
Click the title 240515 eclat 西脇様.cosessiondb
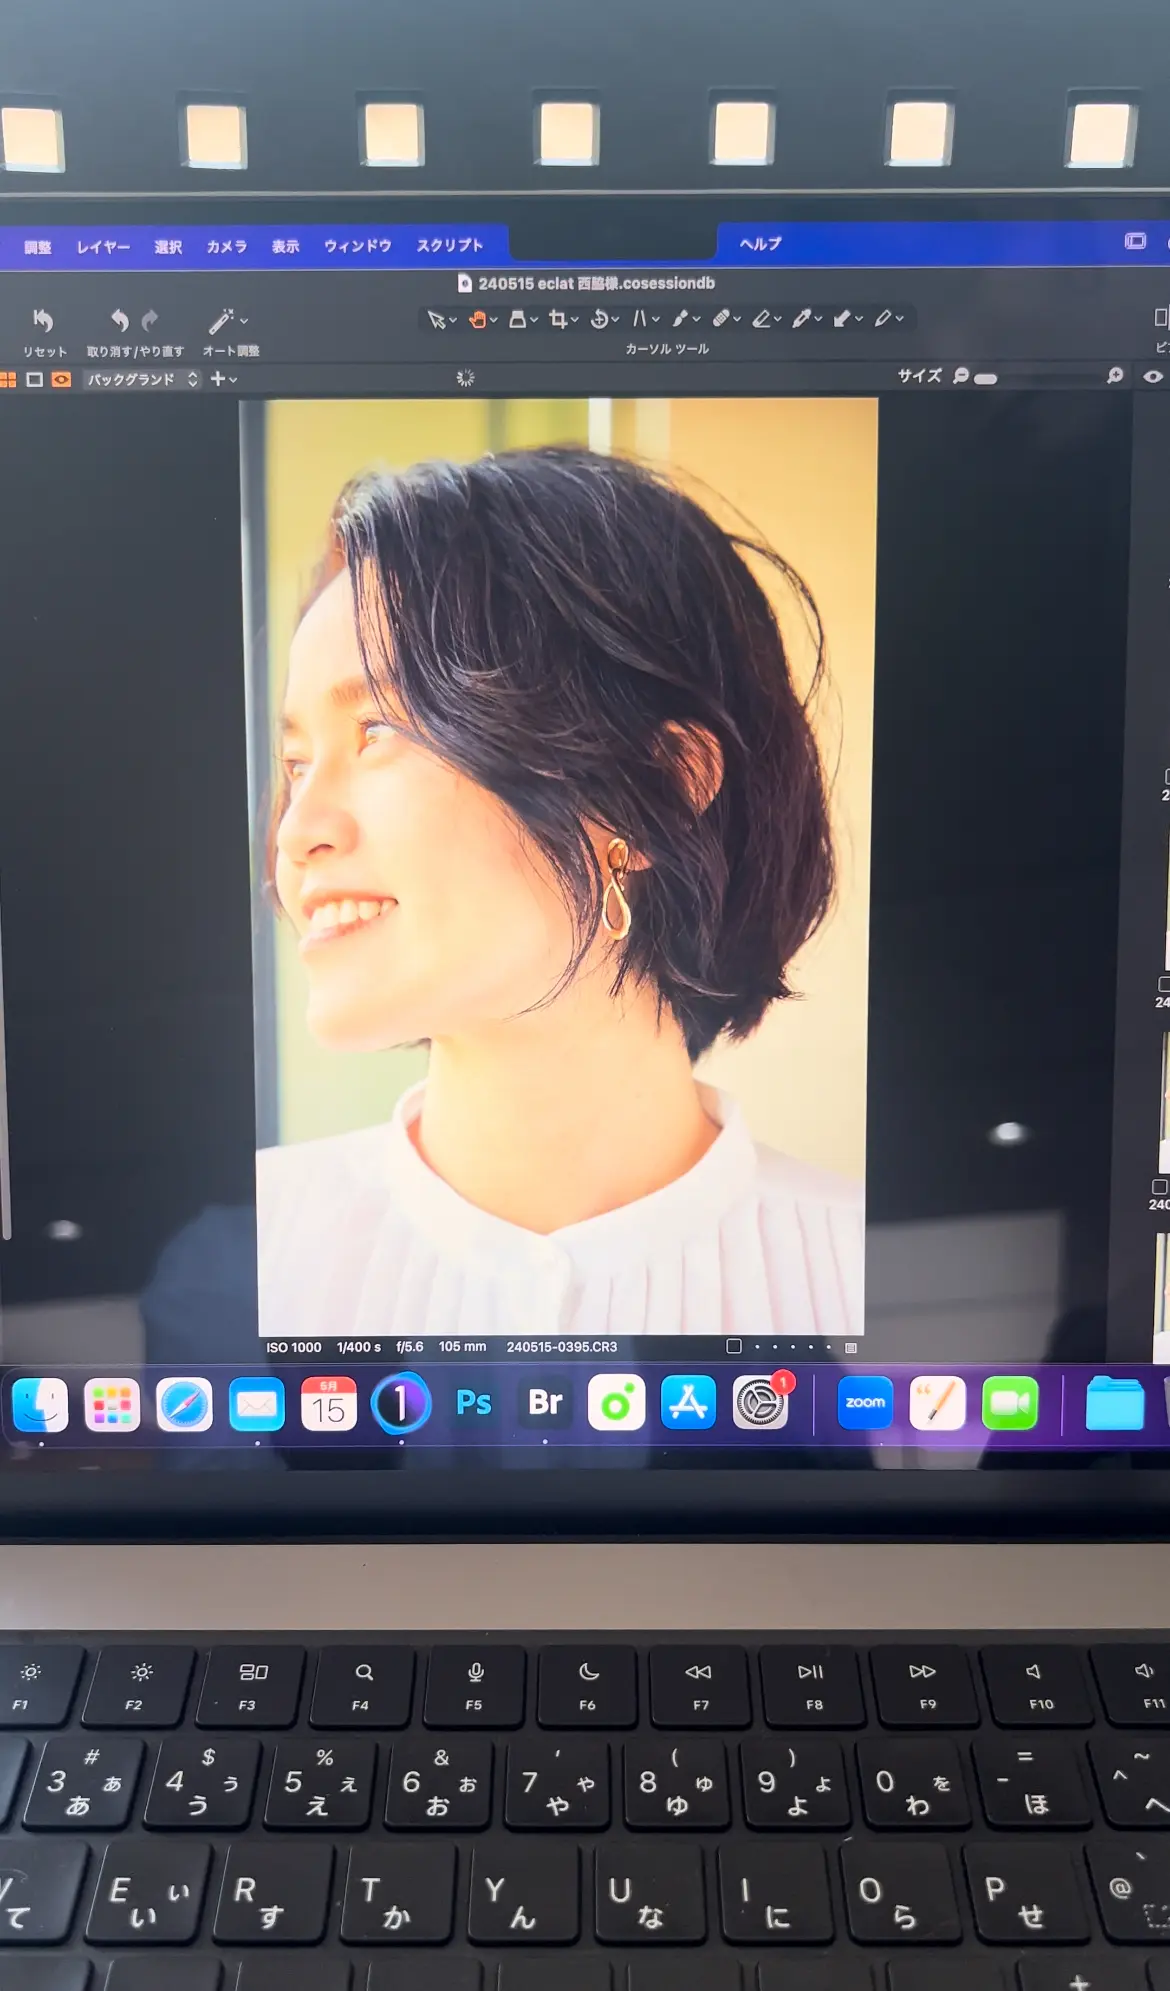[596, 283]
